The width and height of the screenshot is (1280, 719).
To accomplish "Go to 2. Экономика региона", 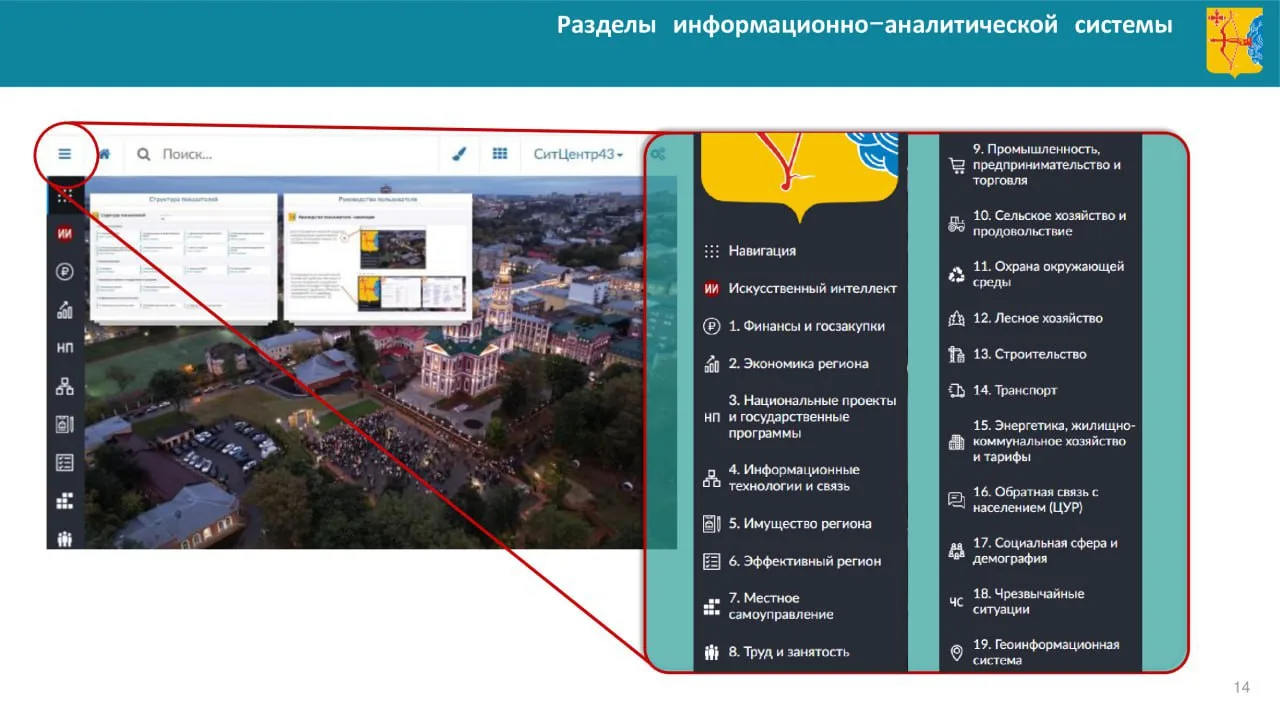I will pyautogui.click(x=798, y=364).
